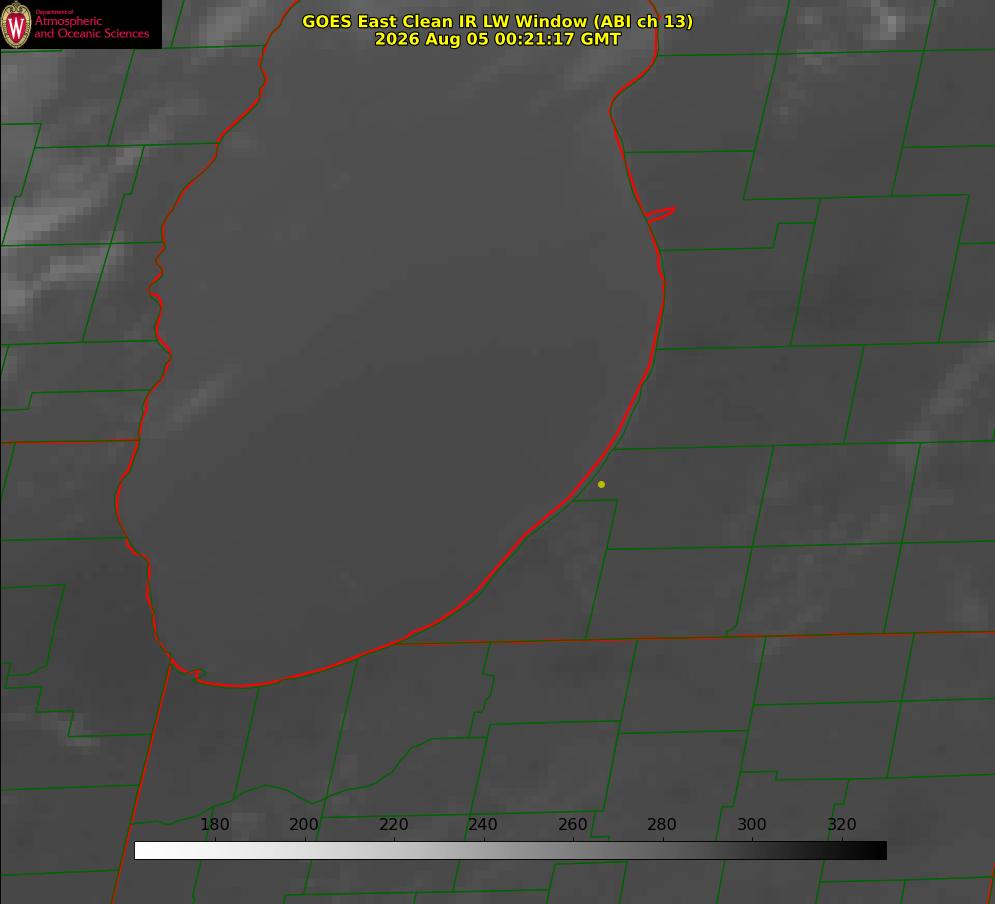995x904 pixels.
Task: Click the 220 tick label on the colorbar
Action: (x=393, y=824)
